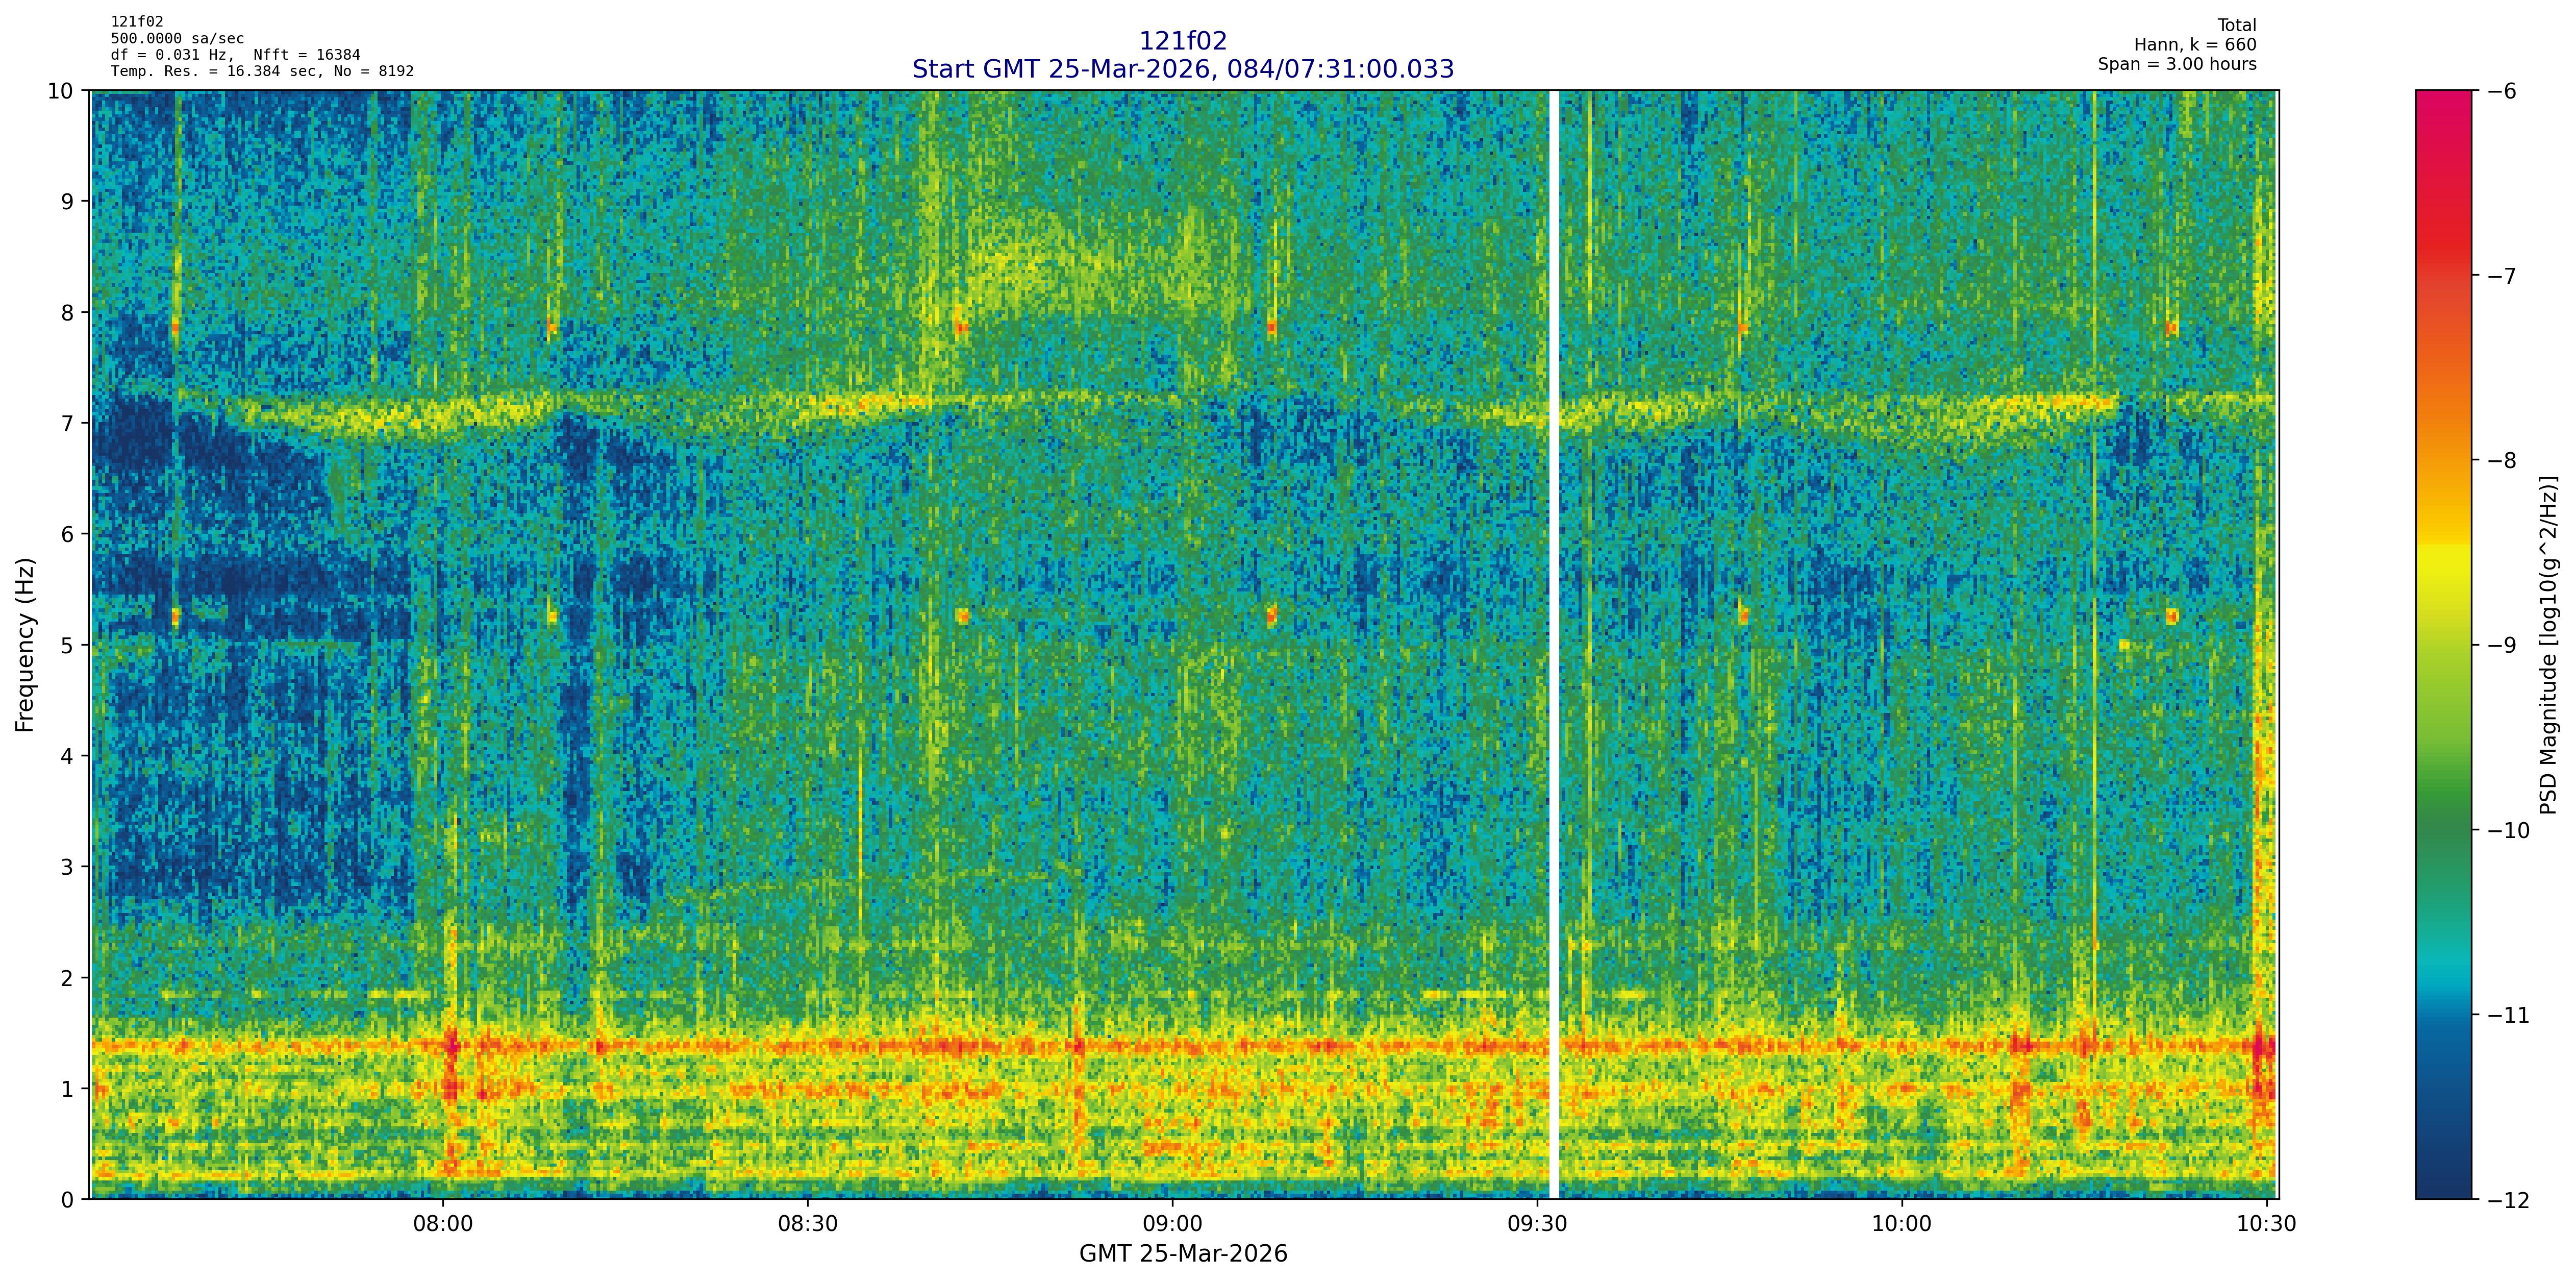Click the colorbar at the -12 dark blue end
Image resolution: width=2576 pixels, height=1282 pixels.
click(x=2443, y=1190)
